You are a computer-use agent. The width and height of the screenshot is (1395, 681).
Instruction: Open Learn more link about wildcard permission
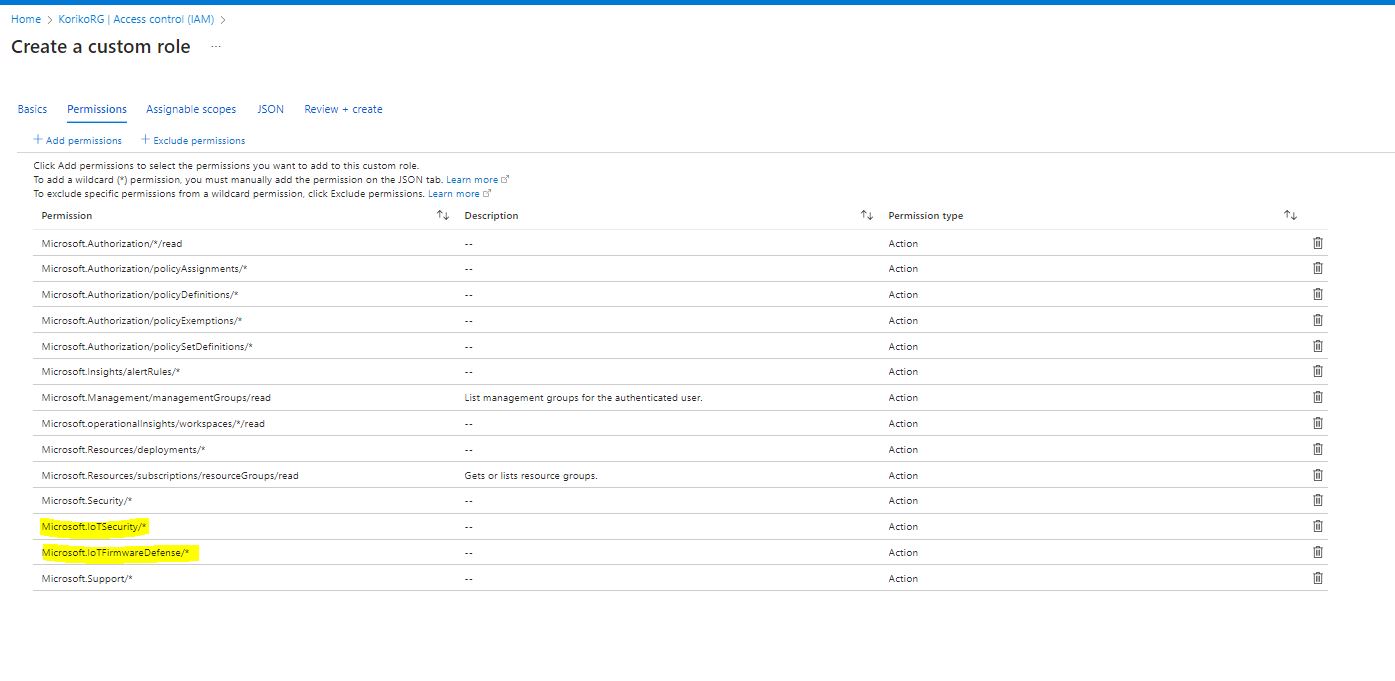(478, 180)
